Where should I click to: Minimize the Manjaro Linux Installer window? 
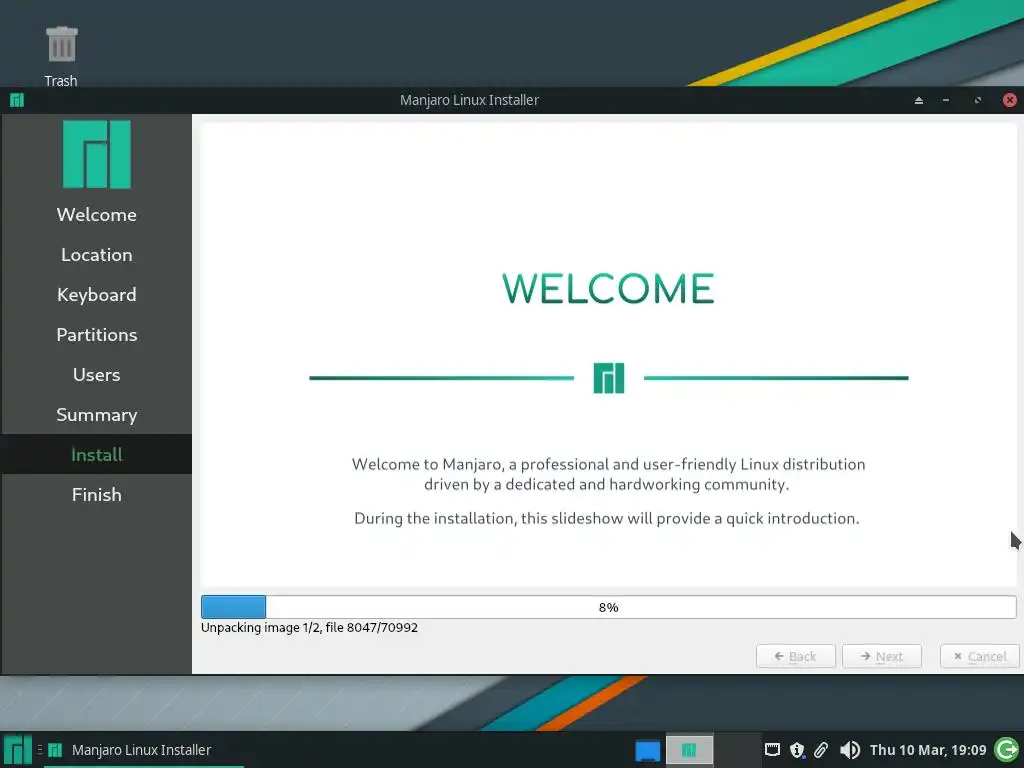point(946,100)
